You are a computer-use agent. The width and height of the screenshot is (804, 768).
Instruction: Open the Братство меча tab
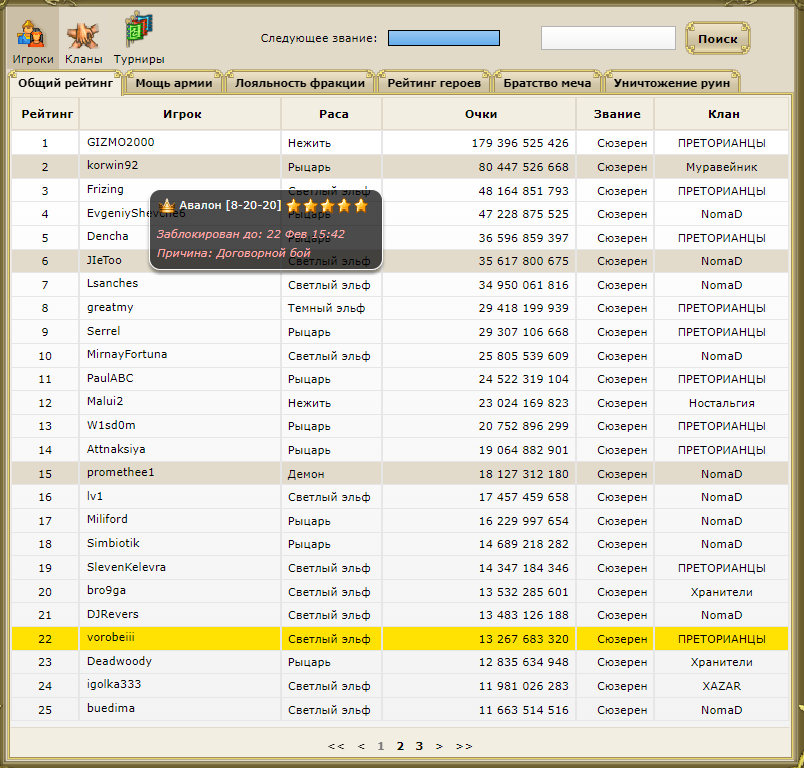[x=547, y=83]
